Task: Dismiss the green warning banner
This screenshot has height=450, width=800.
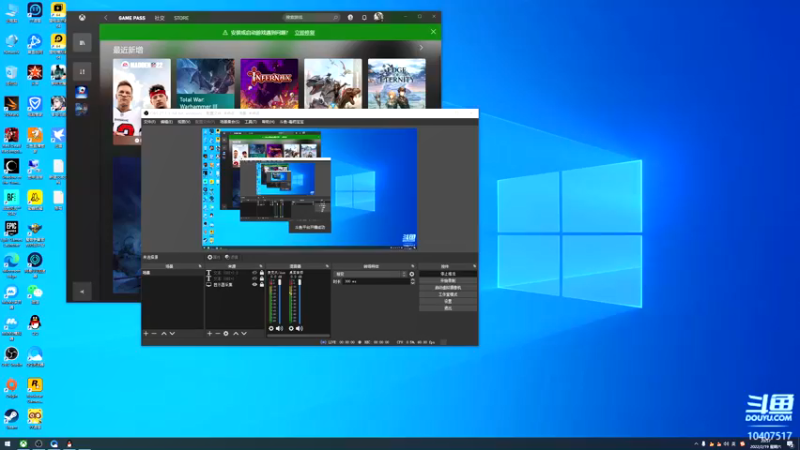Action: pos(433,32)
